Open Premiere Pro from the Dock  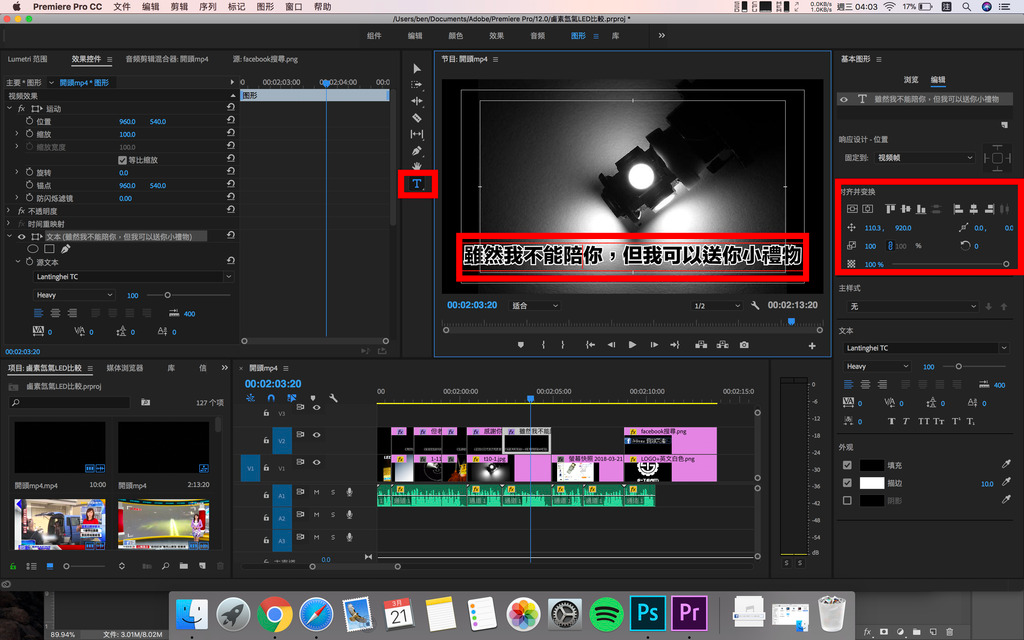click(689, 613)
